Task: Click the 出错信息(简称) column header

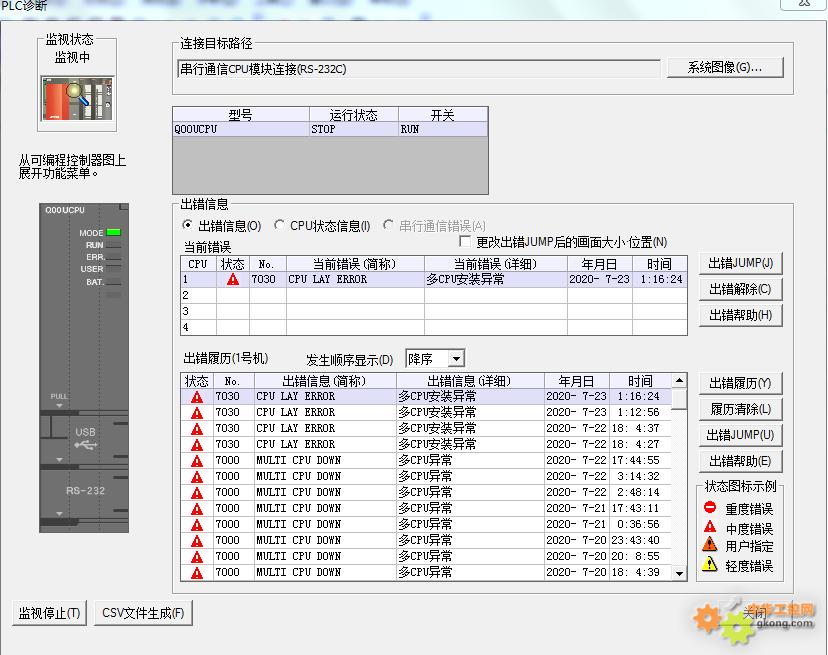Action: pyautogui.click(x=325, y=381)
